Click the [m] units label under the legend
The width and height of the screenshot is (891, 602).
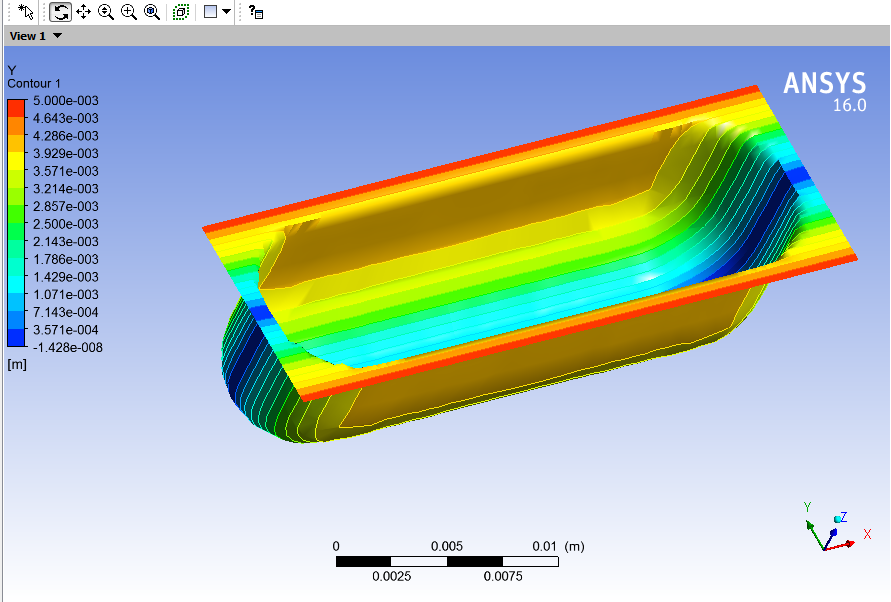point(15,364)
